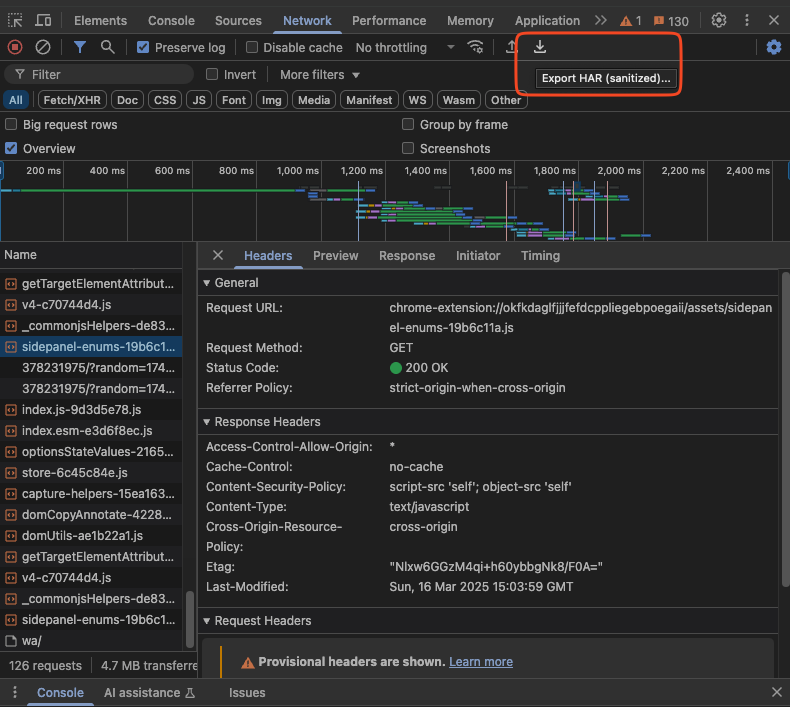The image size is (790, 707).
Task: Expand the More filters dropdown
Action: pyautogui.click(x=320, y=75)
